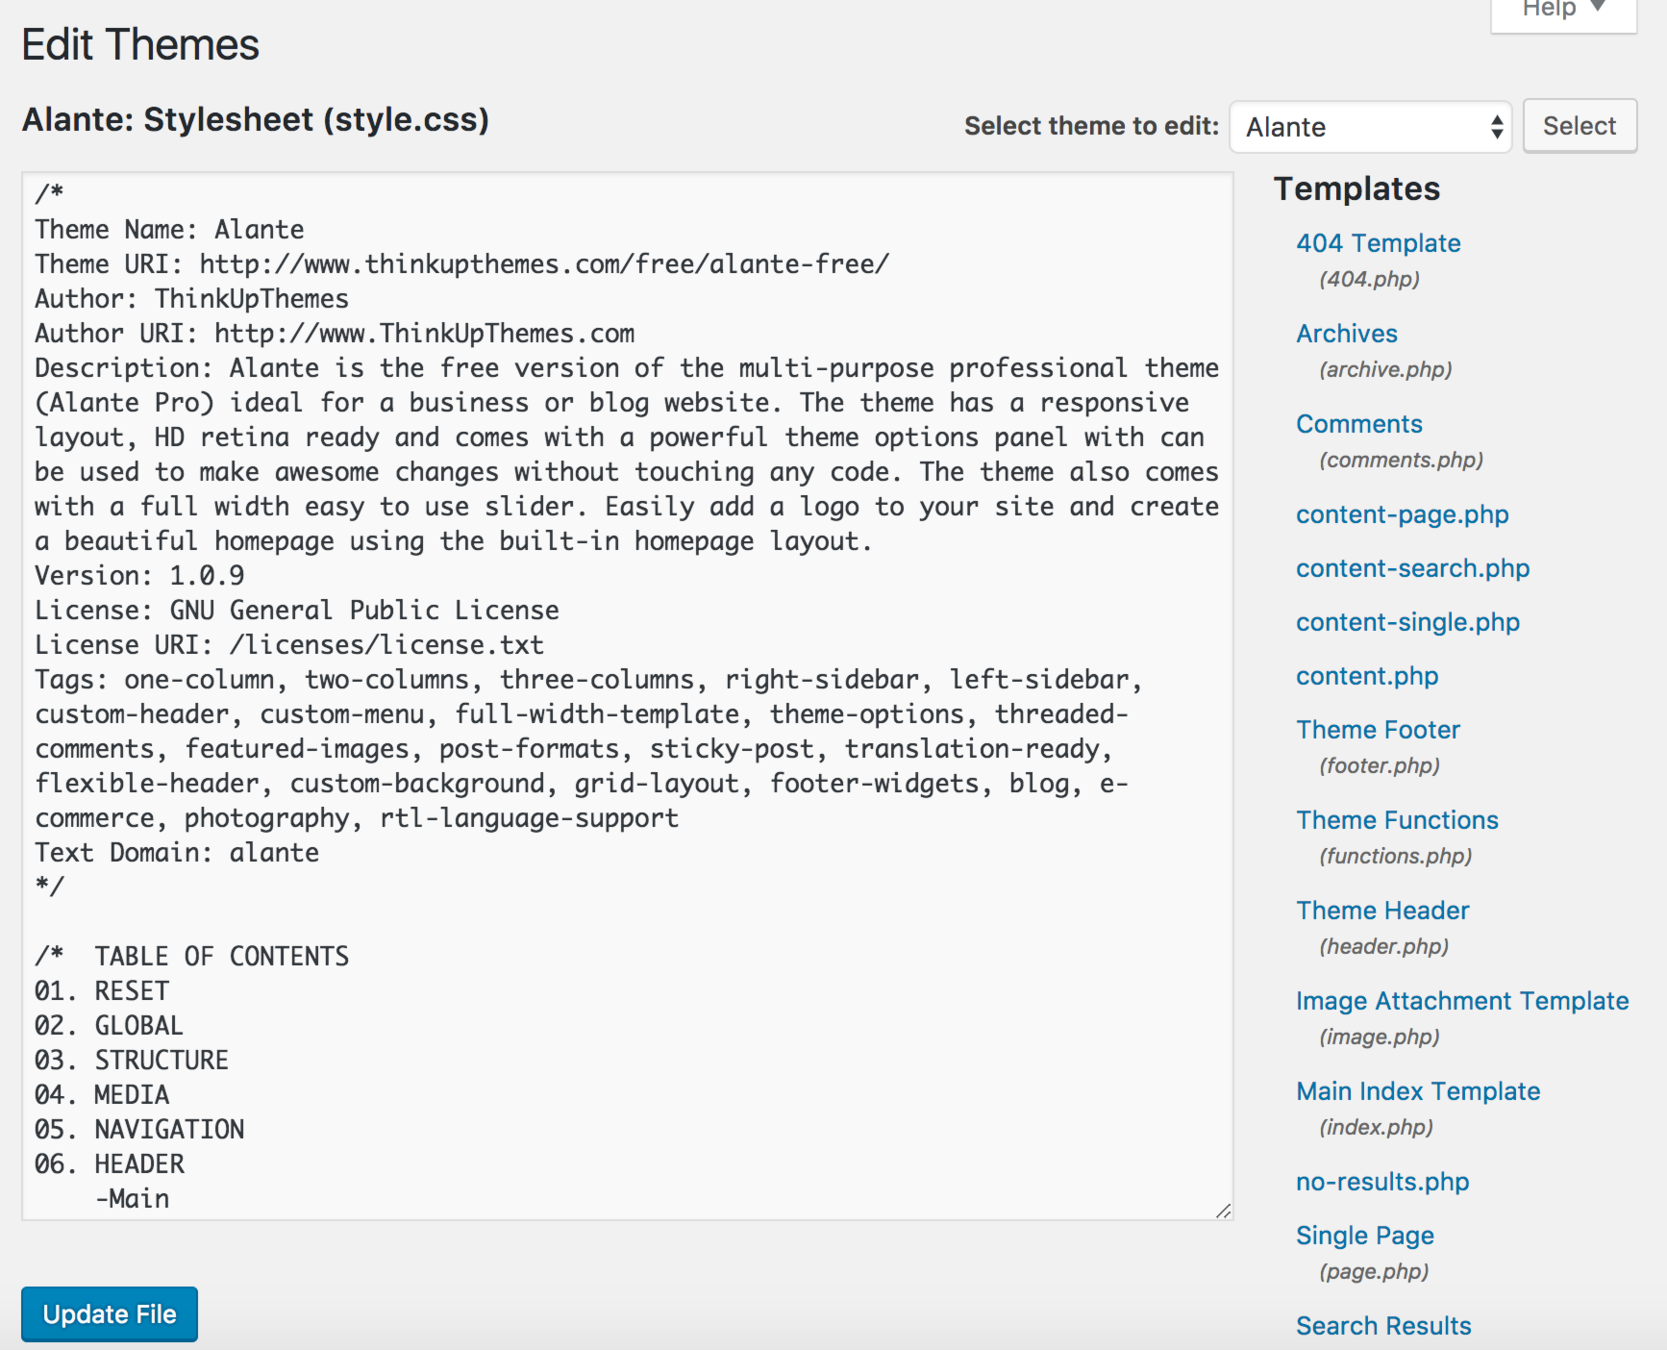
Task: Open the Comments template link
Action: click(1359, 424)
